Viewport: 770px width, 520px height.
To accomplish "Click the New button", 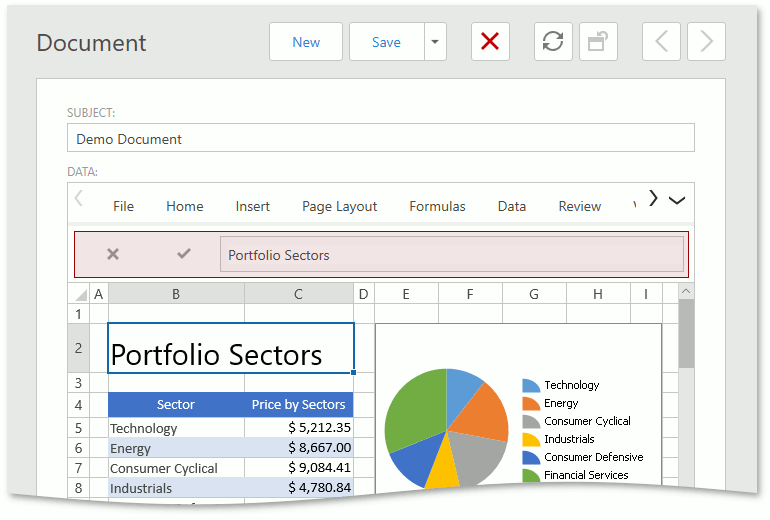I will click(306, 42).
